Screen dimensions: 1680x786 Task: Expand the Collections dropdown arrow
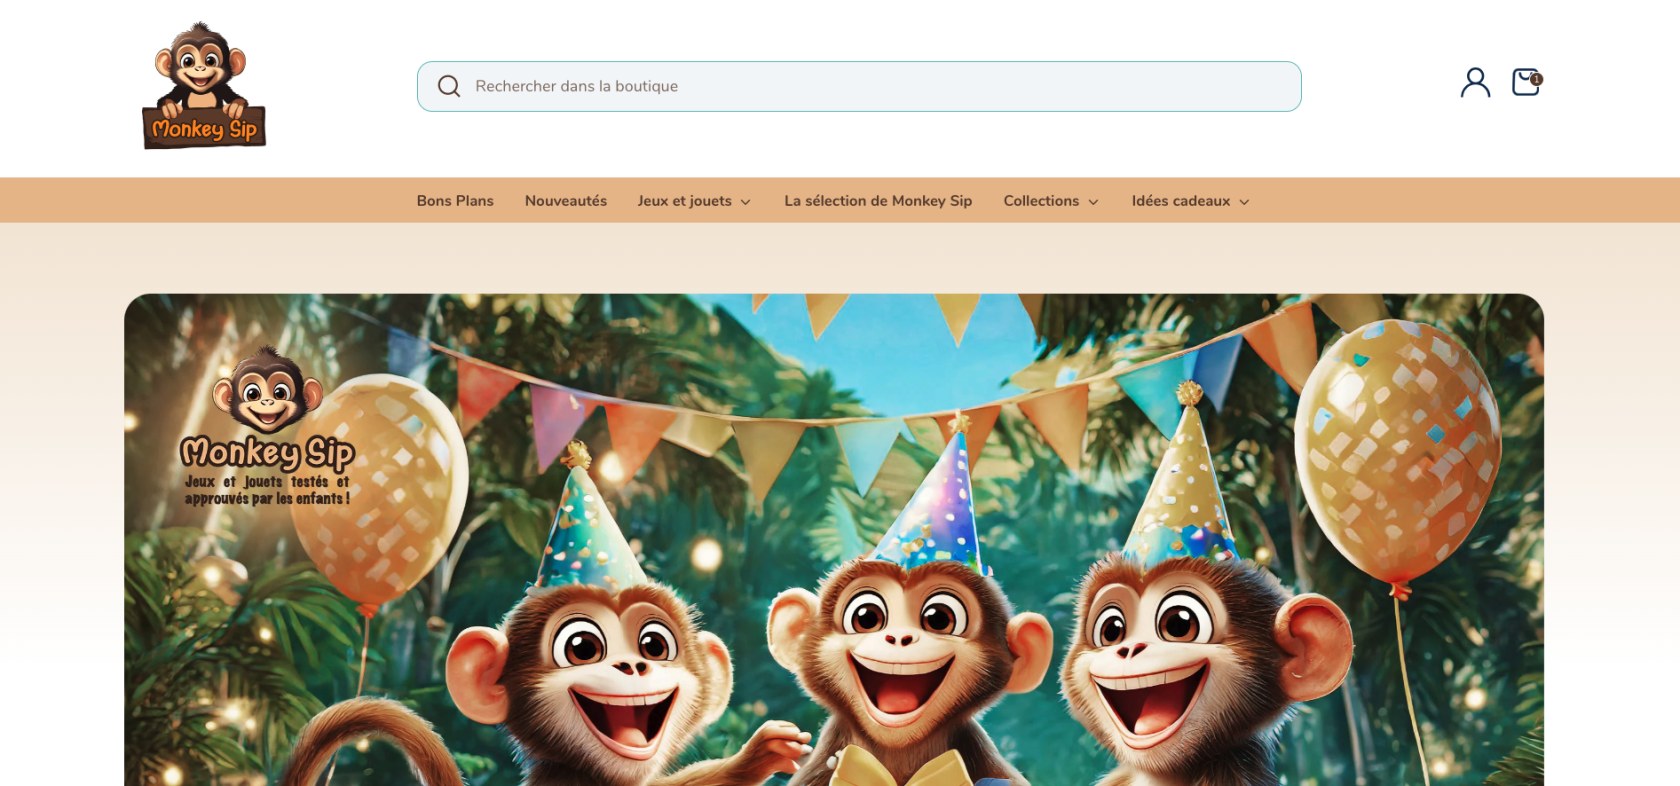[1093, 202]
